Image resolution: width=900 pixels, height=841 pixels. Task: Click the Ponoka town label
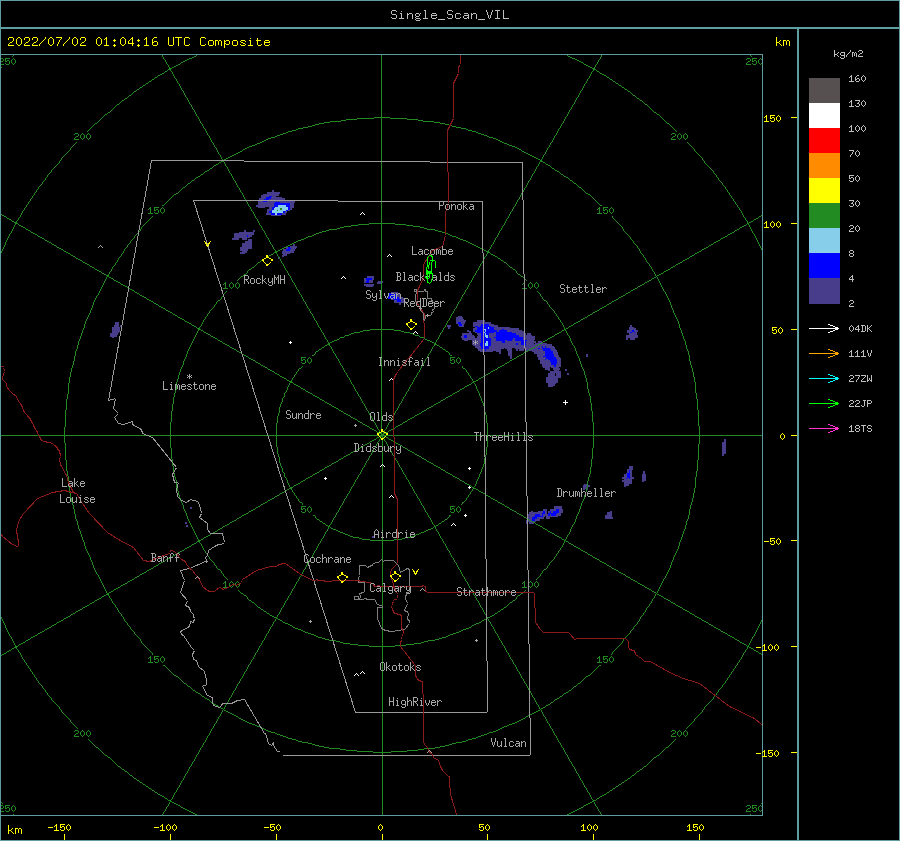[456, 206]
